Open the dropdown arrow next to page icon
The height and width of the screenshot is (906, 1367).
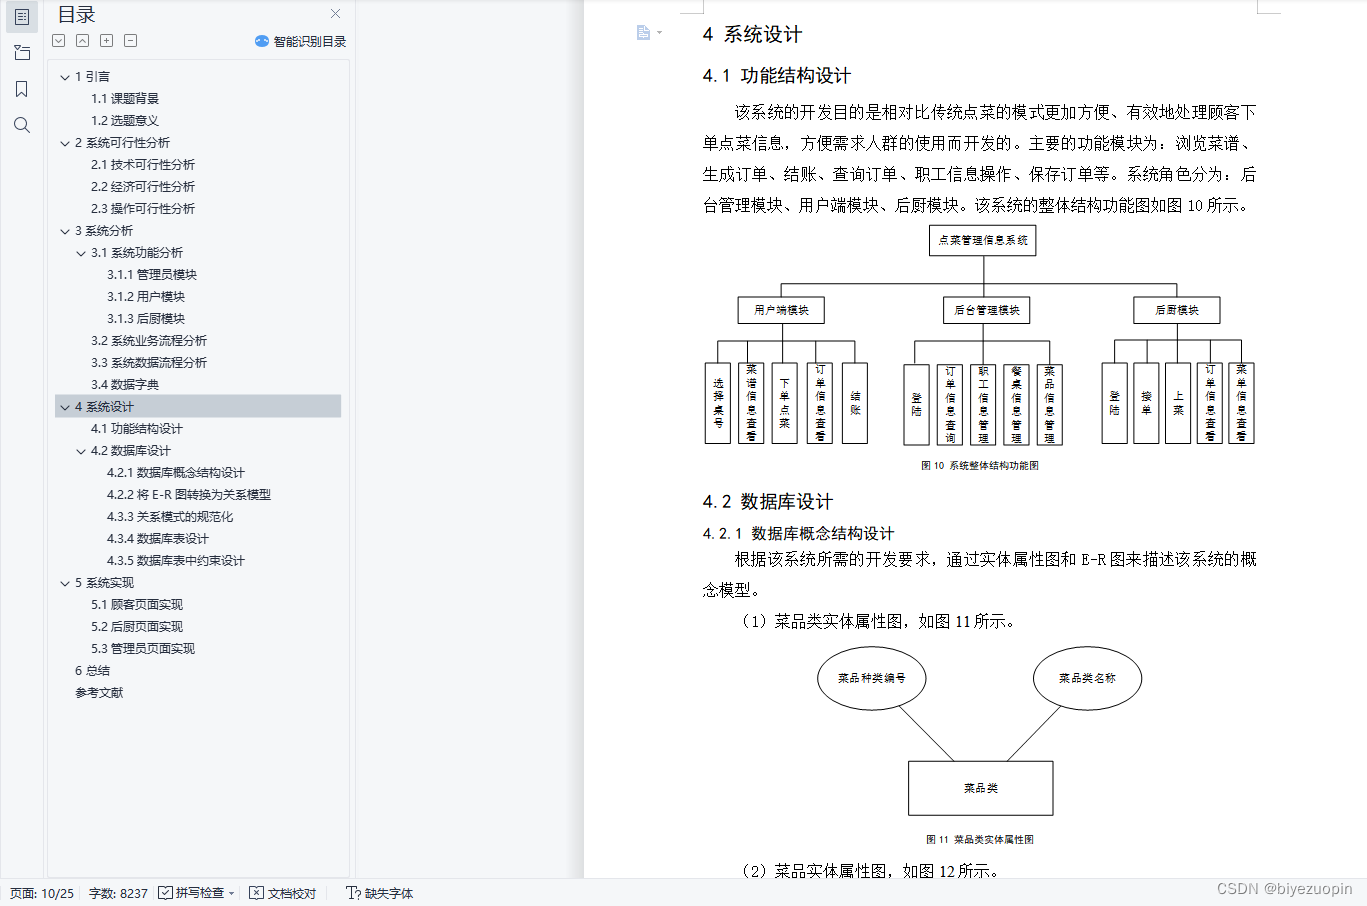point(659,33)
